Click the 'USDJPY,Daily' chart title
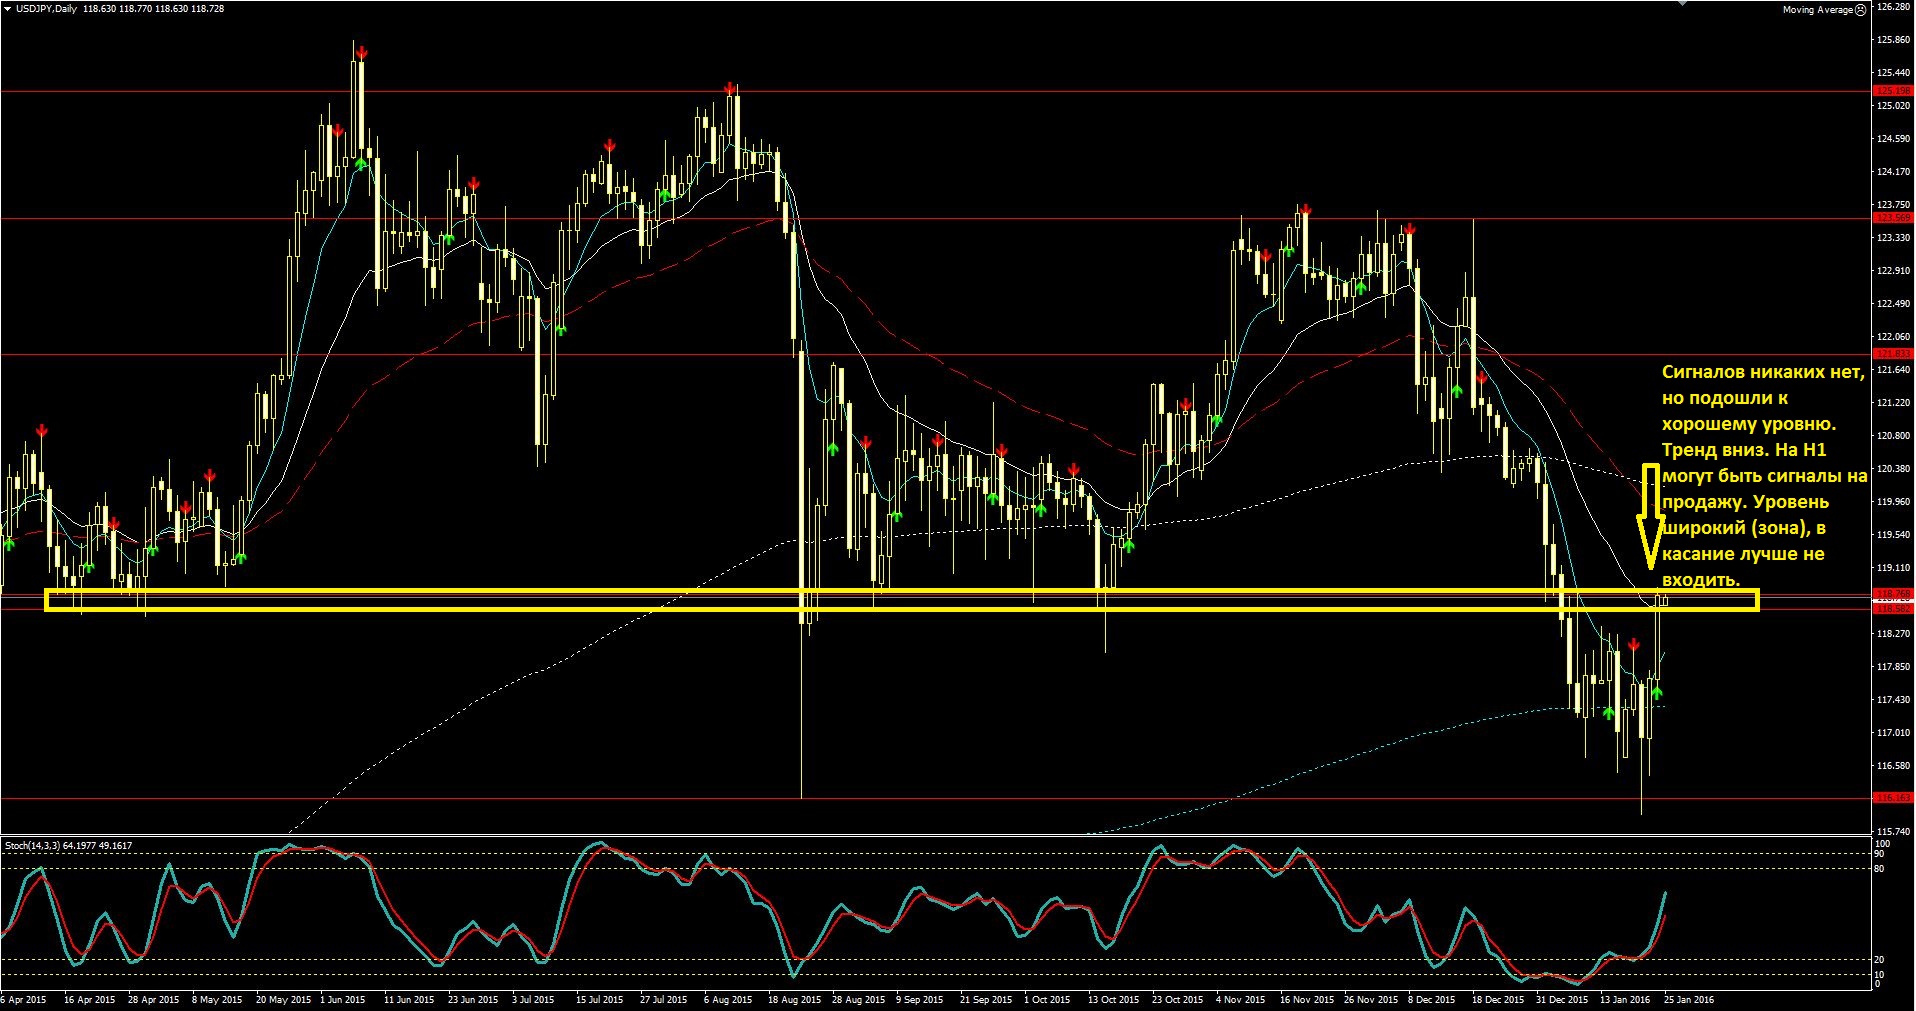The height and width of the screenshot is (1011, 1916). [x=46, y=8]
